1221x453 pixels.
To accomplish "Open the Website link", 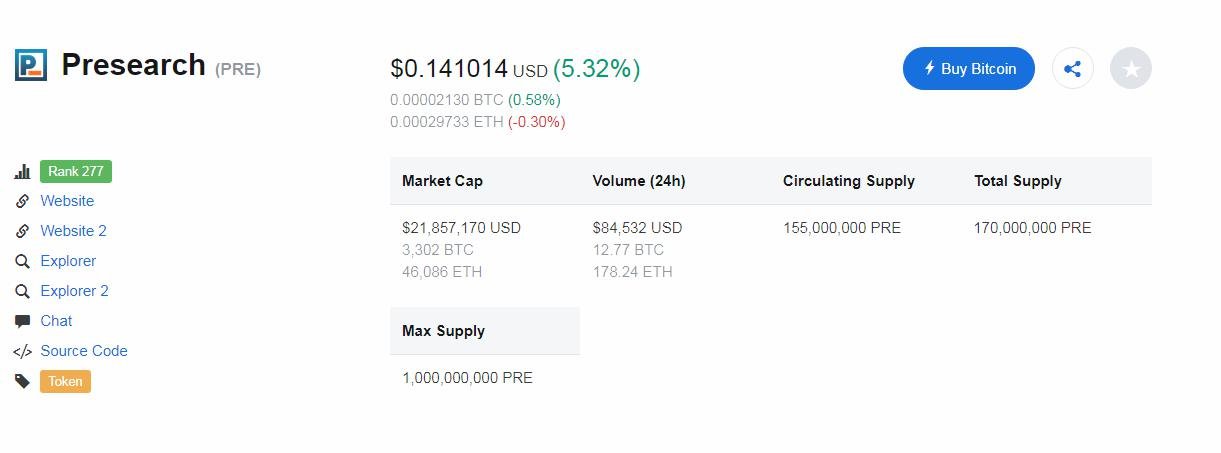I will click(67, 201).
